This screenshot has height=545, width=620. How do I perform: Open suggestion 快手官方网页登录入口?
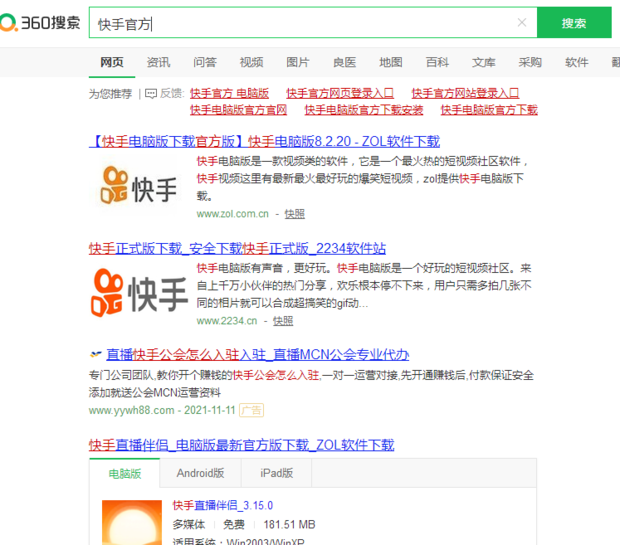click(x=340, y=93)
